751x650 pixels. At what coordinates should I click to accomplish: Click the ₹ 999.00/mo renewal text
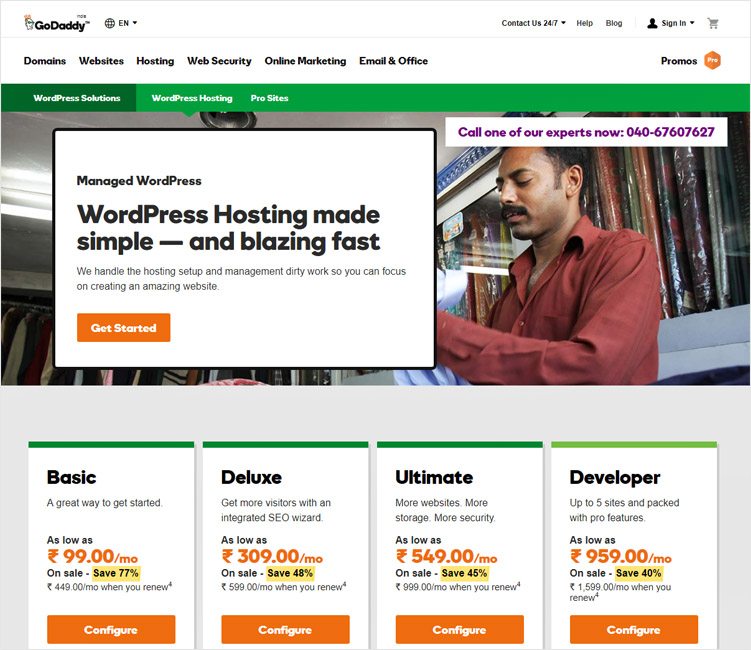pyautogui.click(x=458, y=587)
